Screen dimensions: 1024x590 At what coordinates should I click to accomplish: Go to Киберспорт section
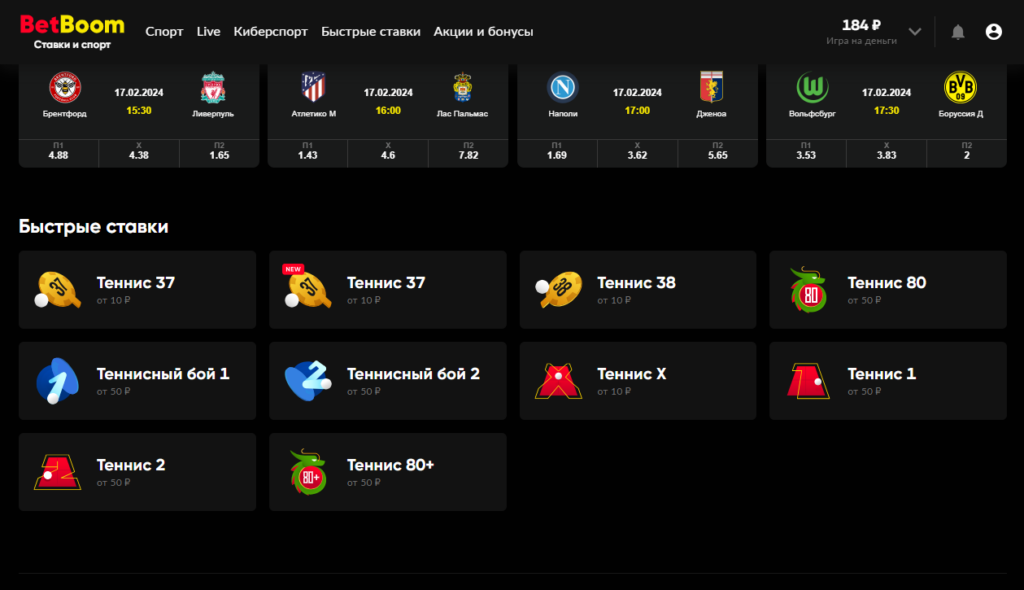tap(270, 31)
